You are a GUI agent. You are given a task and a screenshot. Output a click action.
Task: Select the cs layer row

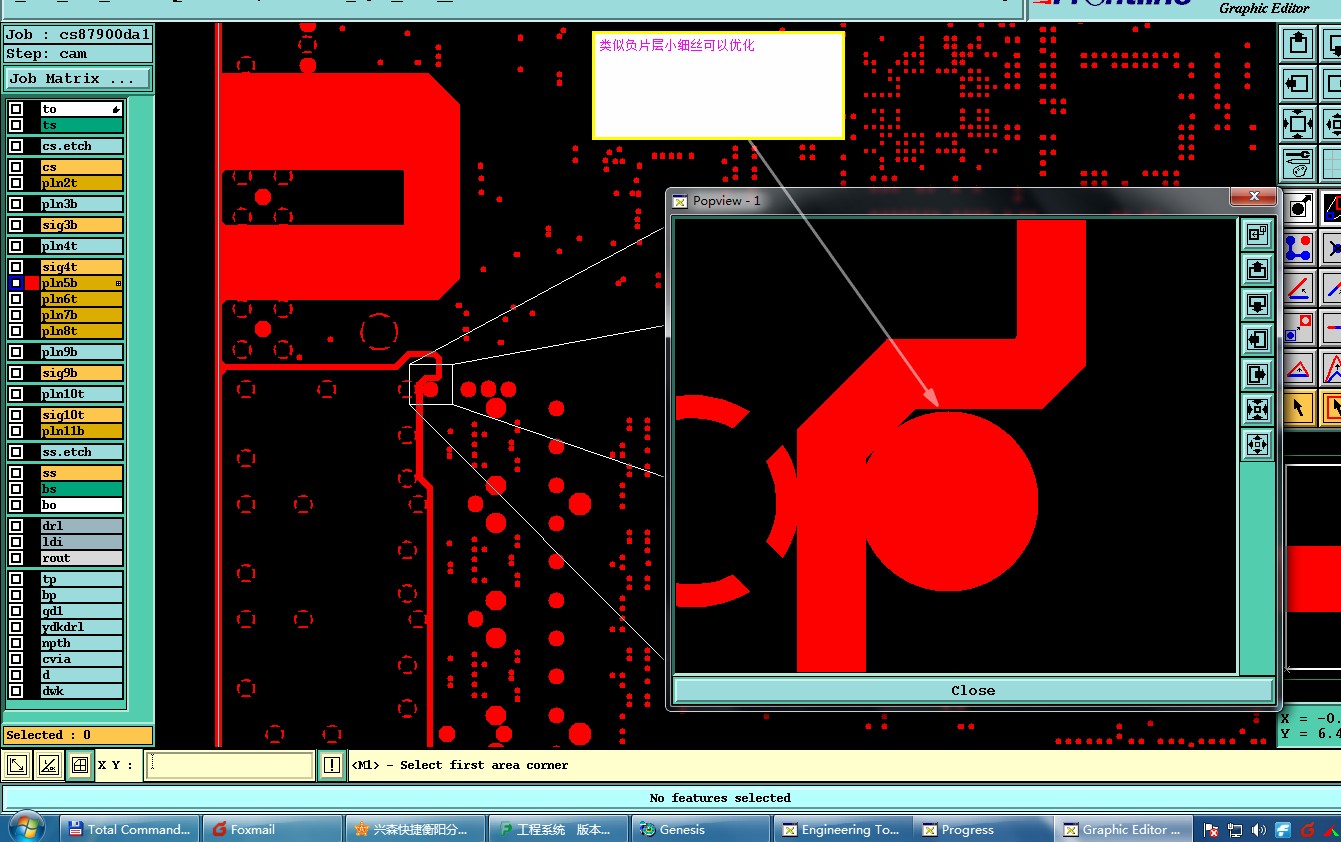coord(82,167)
